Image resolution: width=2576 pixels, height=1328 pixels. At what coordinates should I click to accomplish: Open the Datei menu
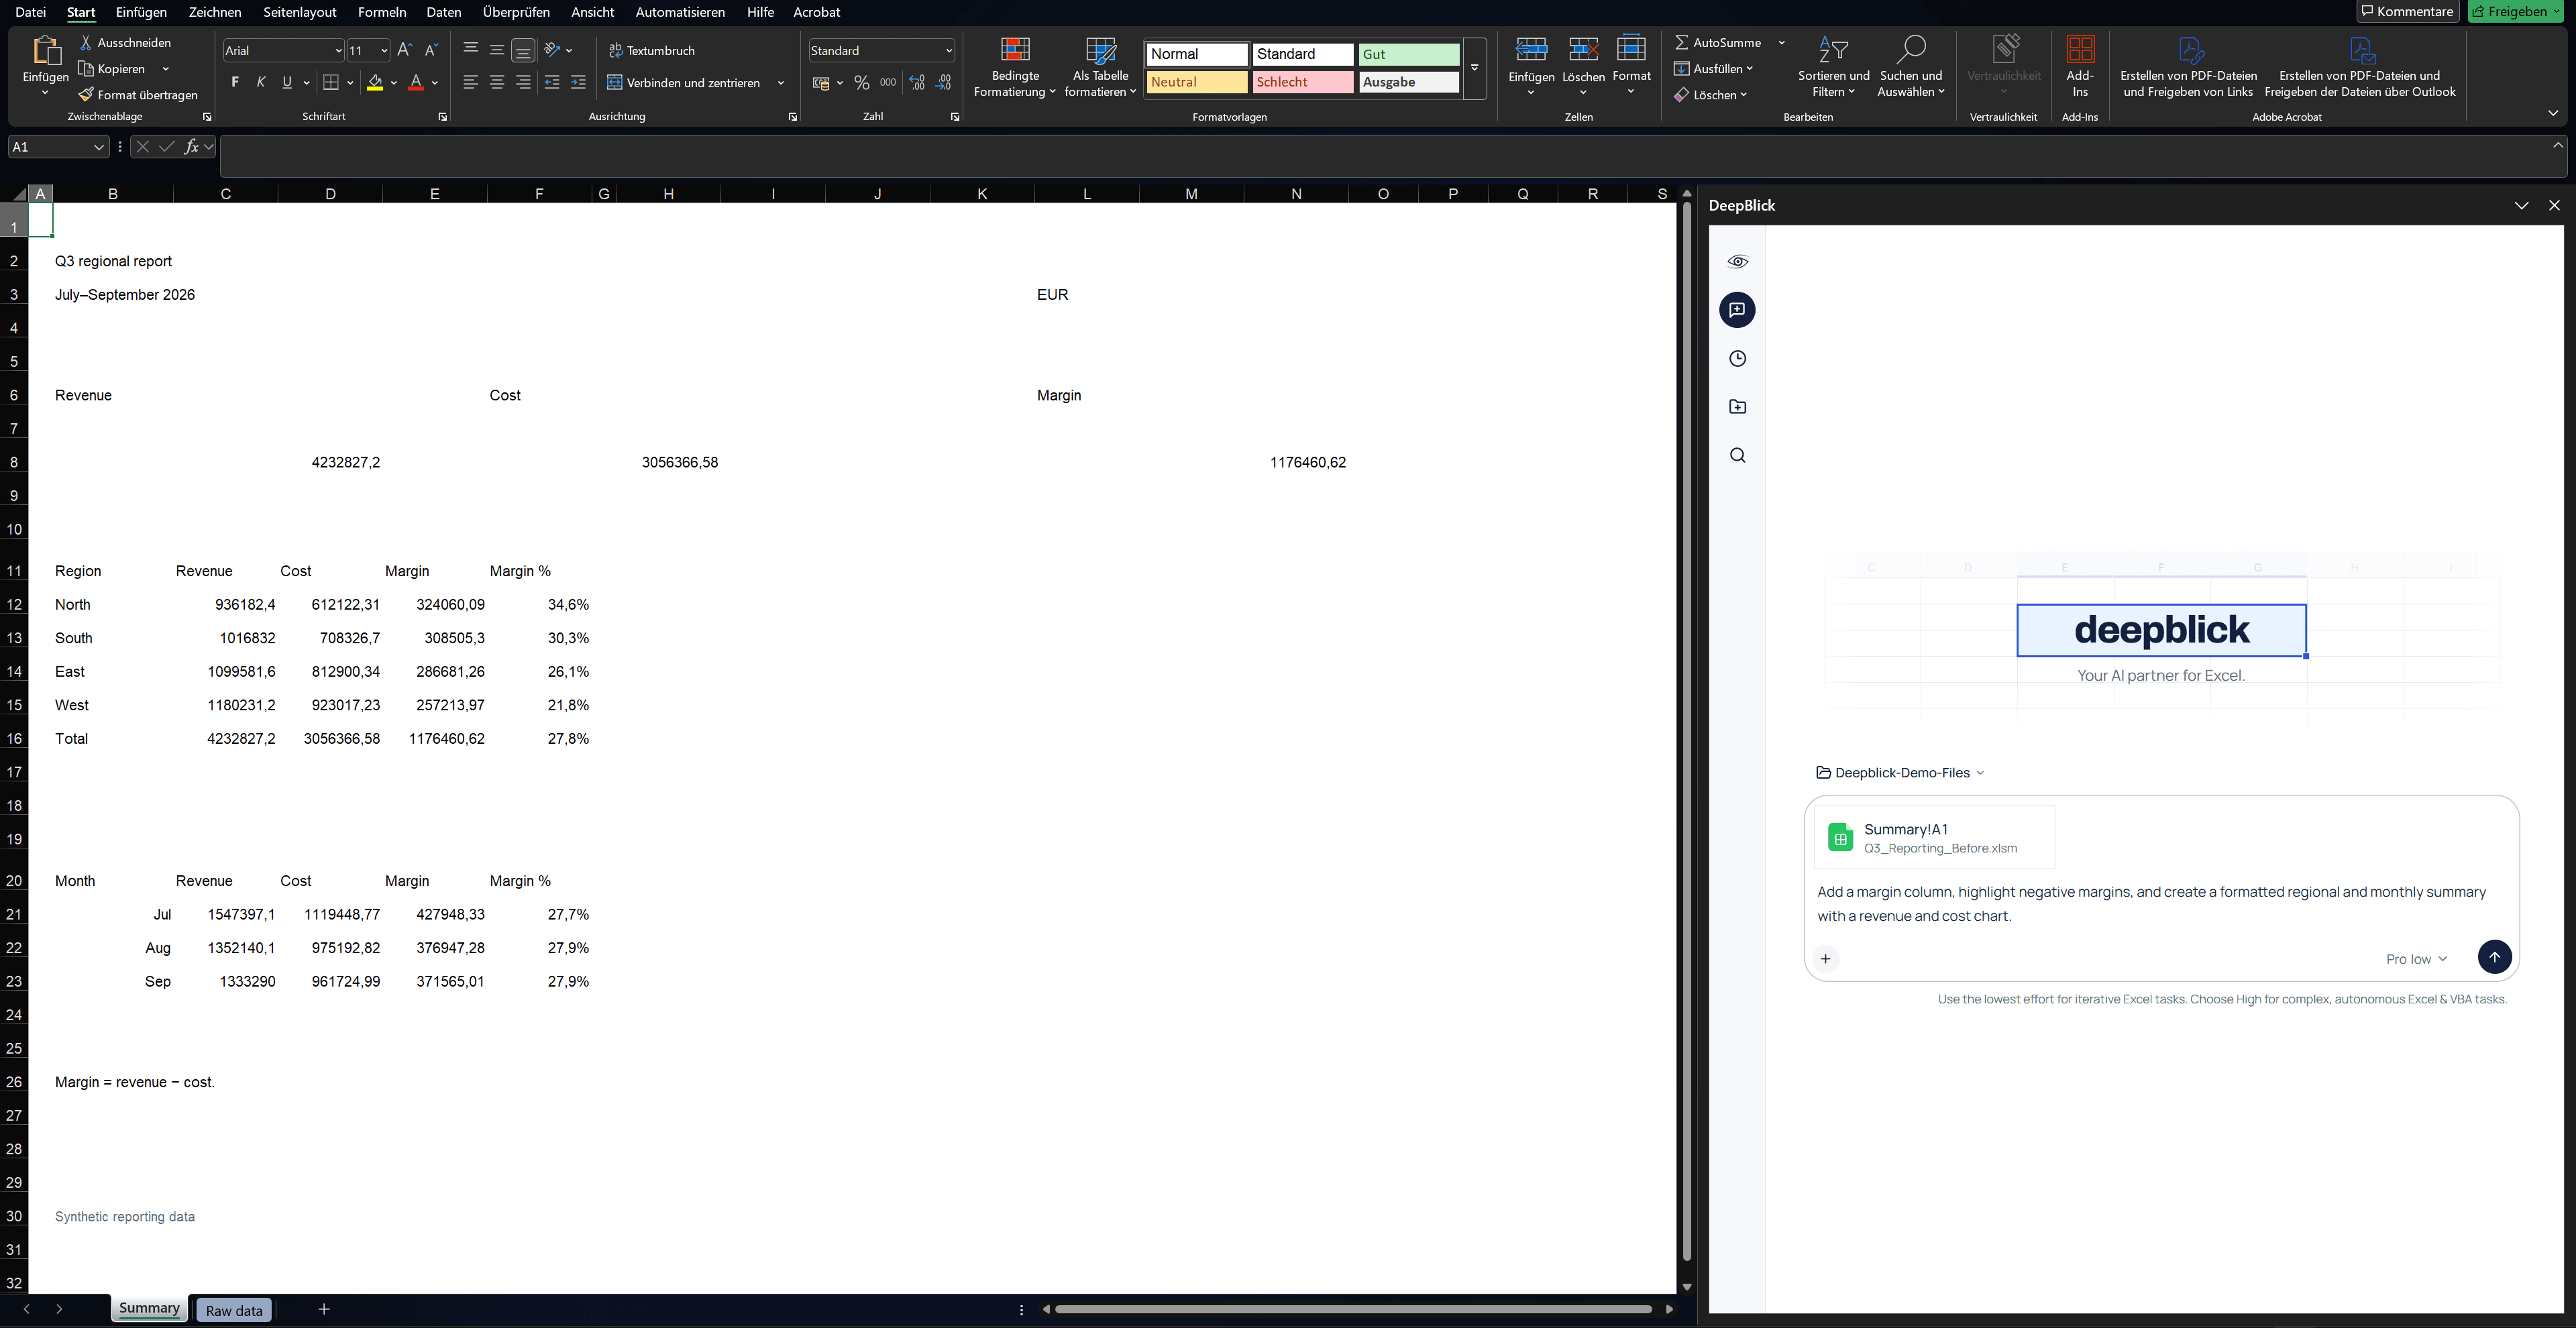(31, 12)
